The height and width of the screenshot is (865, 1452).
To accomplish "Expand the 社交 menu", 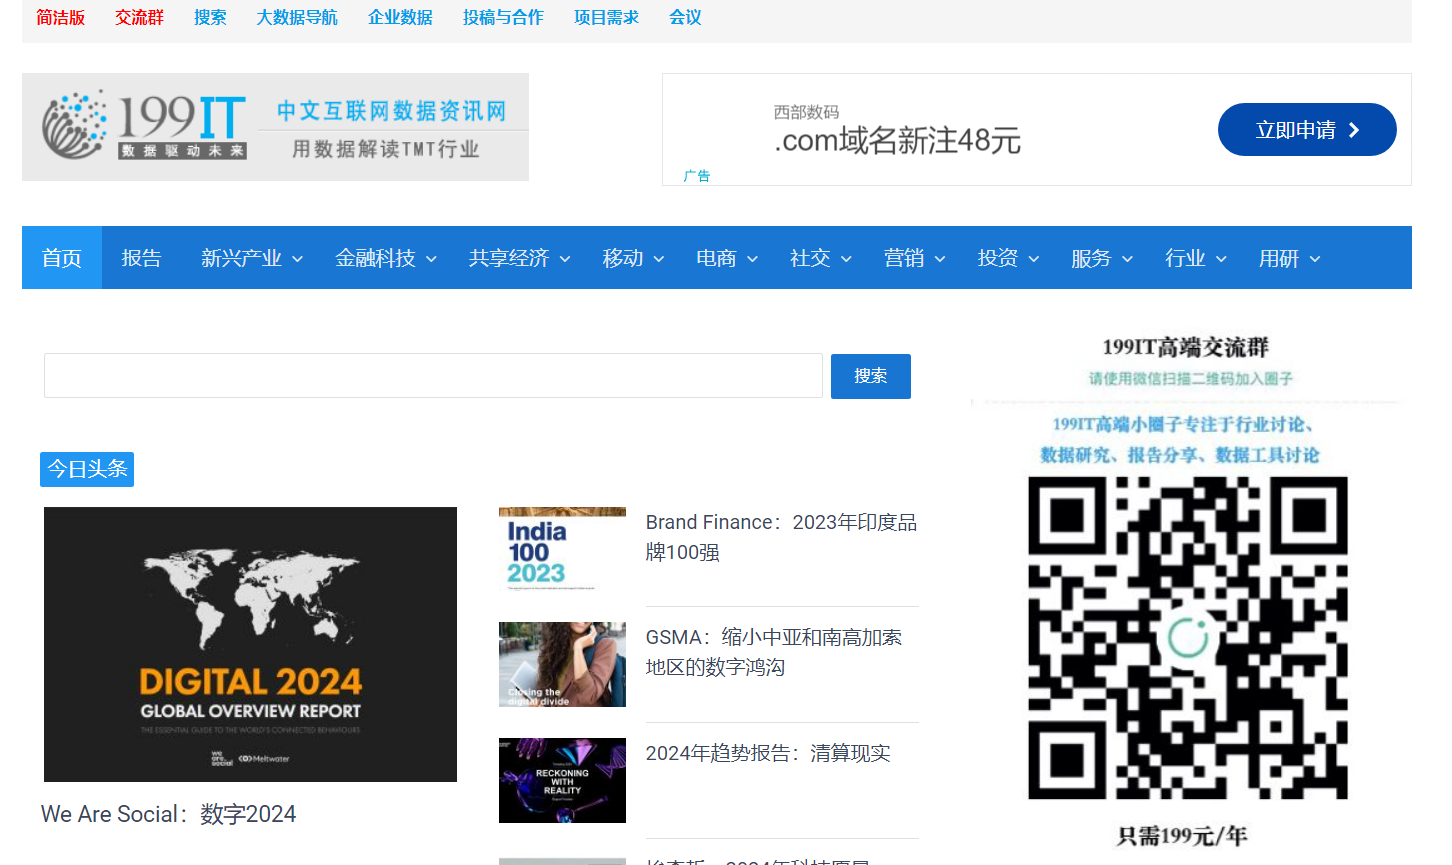I will [820, 258].
